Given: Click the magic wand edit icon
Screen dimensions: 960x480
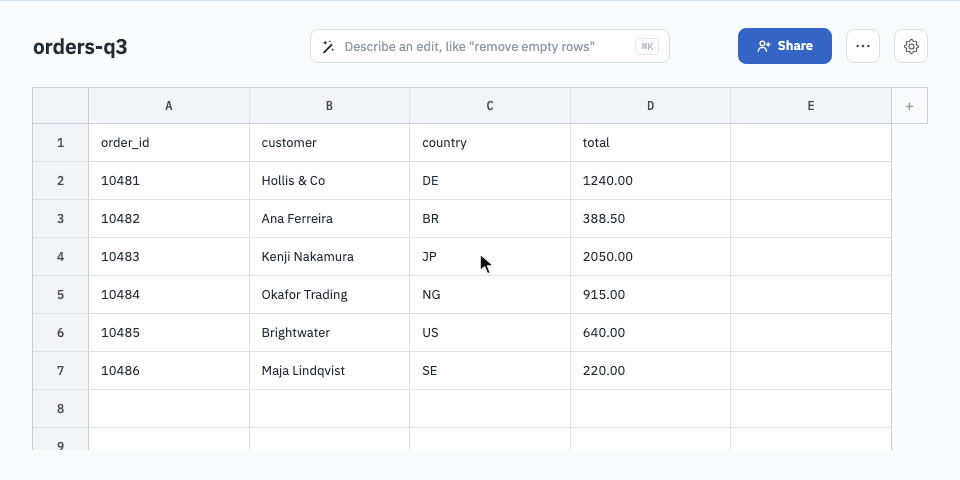Looking at the screenshot, I should 328,47.
